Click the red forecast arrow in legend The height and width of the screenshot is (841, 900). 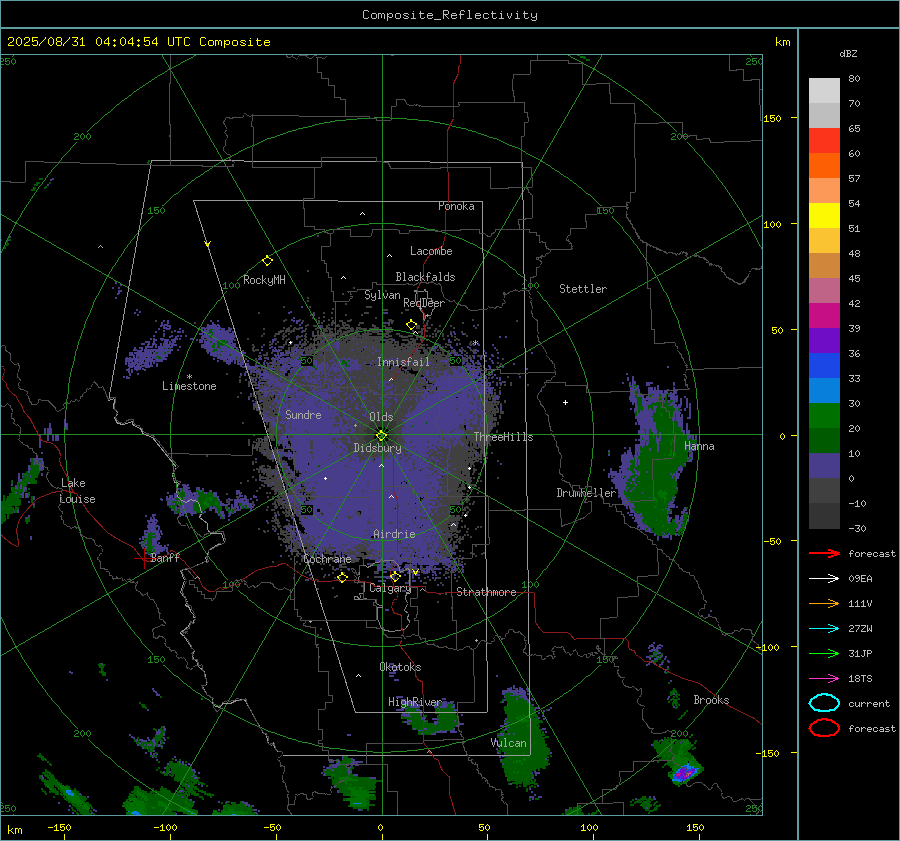click(824, 553)
